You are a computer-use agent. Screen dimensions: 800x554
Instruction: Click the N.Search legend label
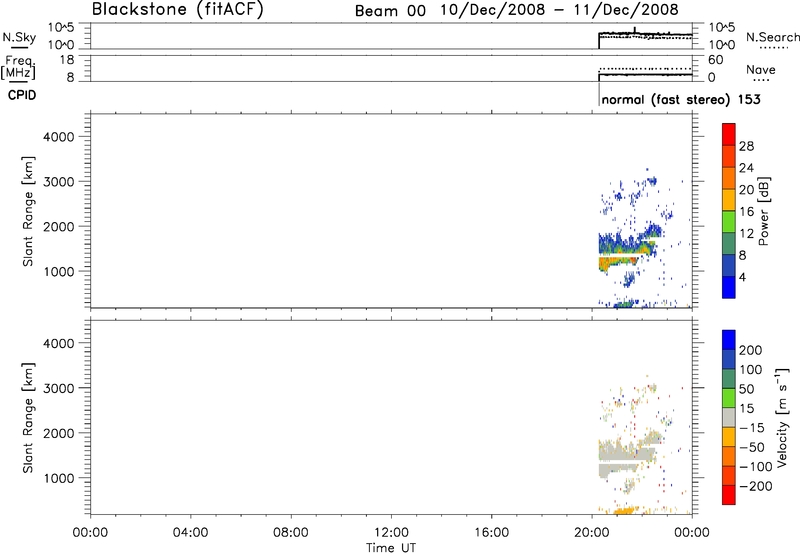coord(772,37)
